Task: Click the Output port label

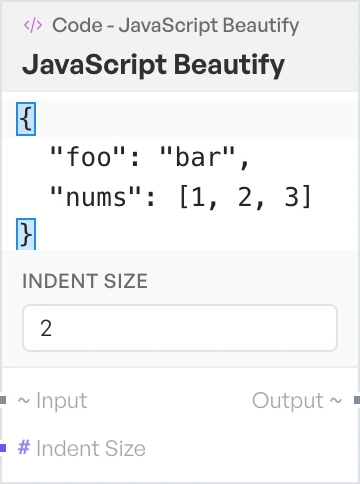Action: tap(288, 400)
